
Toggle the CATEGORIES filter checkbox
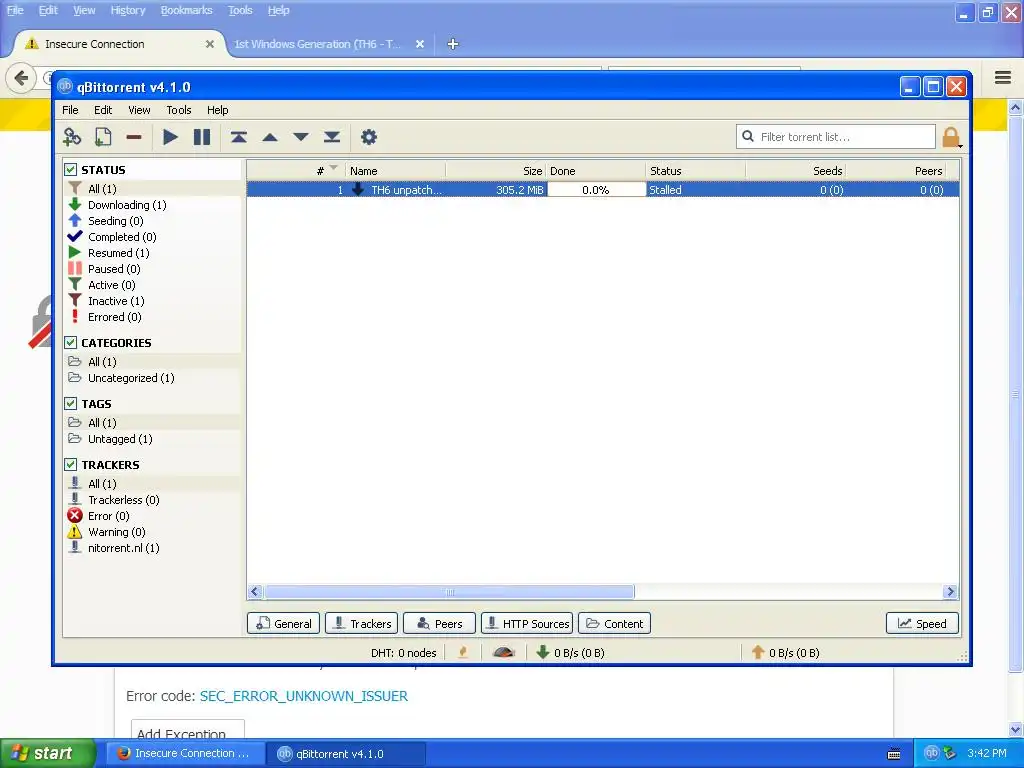[x=71, y=343]
